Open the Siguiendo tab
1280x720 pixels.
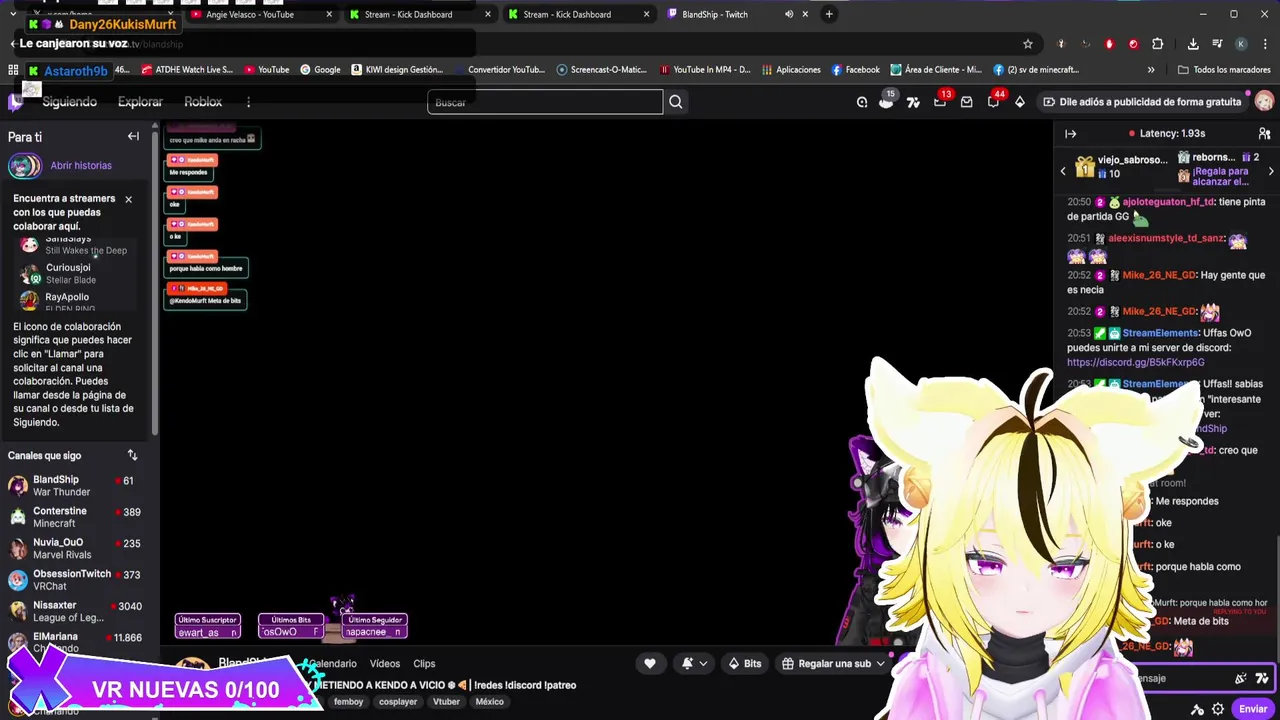point(69,102)
